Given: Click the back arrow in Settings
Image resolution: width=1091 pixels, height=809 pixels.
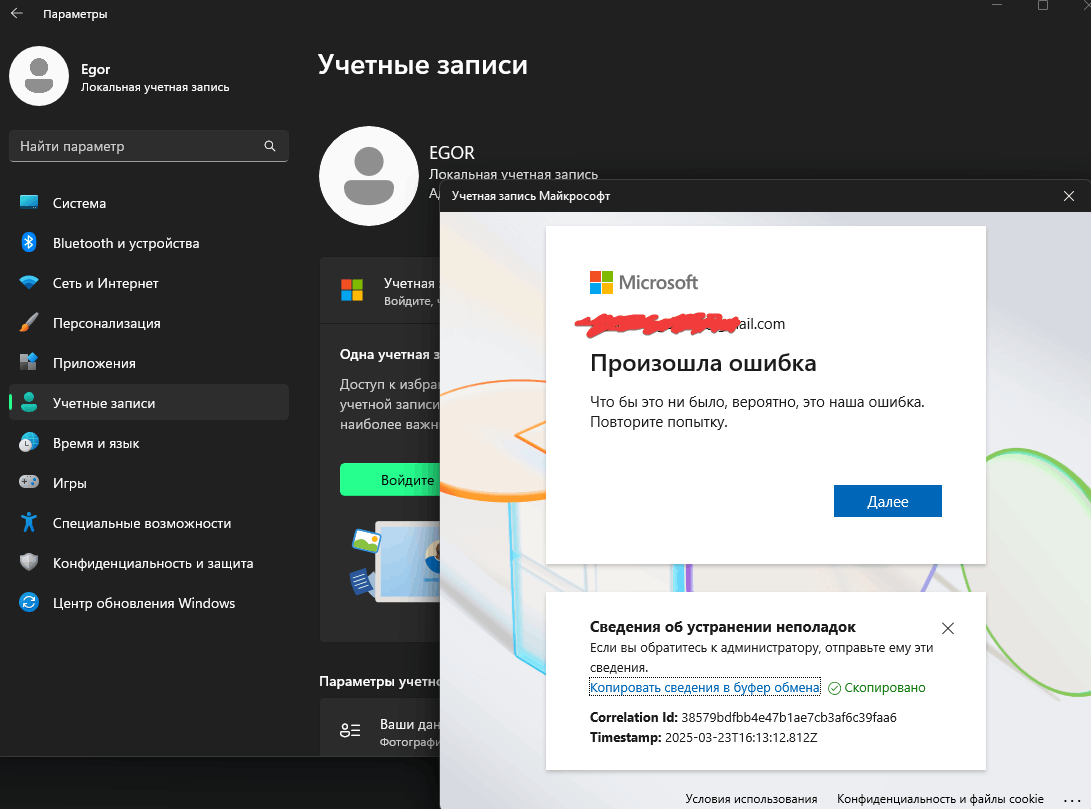Looking at the screenshot, I should [x=17, y=13].
